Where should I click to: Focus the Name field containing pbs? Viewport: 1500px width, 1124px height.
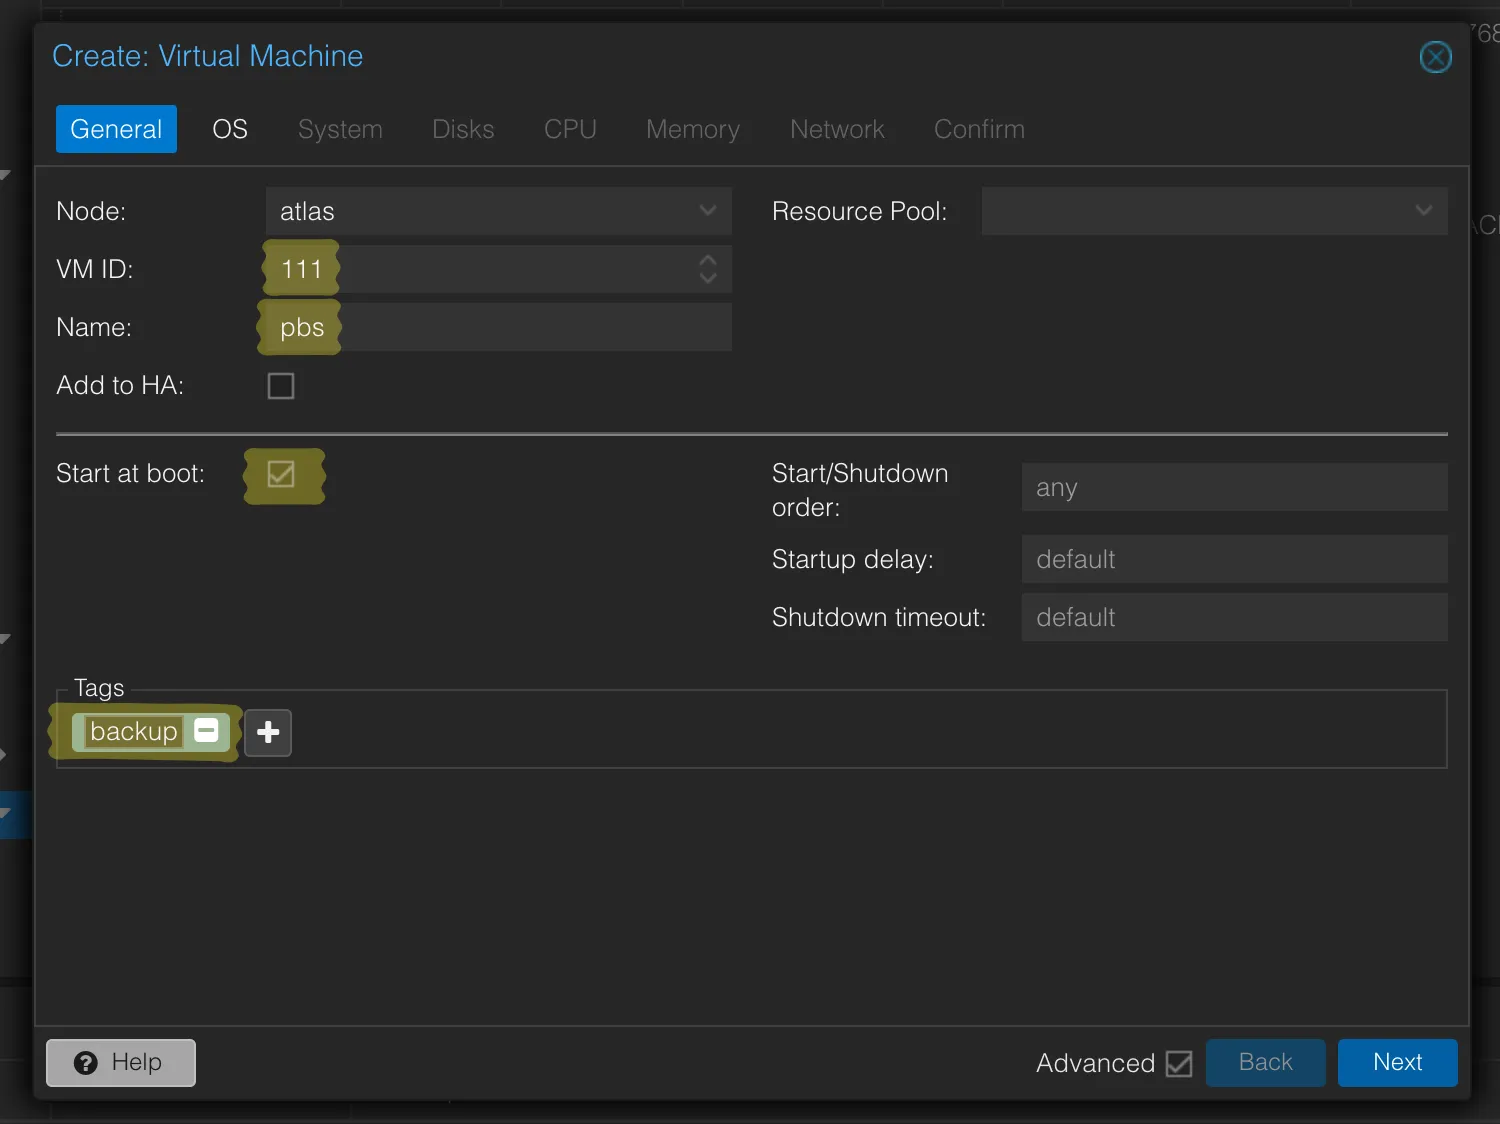pyautogui.click(x=499, y=327)
